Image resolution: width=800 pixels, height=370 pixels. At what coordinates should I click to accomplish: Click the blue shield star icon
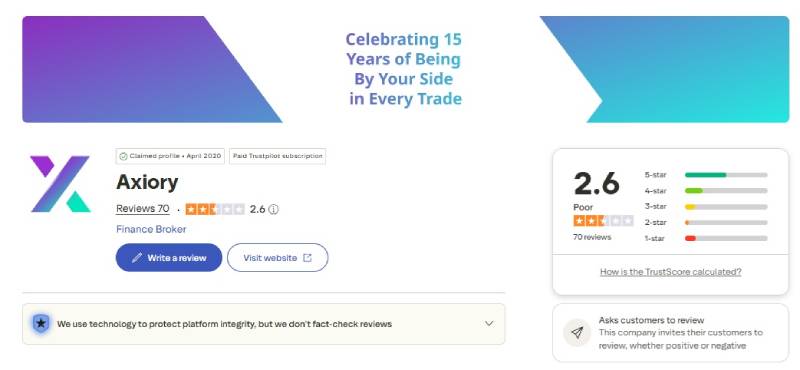[41, 324]
